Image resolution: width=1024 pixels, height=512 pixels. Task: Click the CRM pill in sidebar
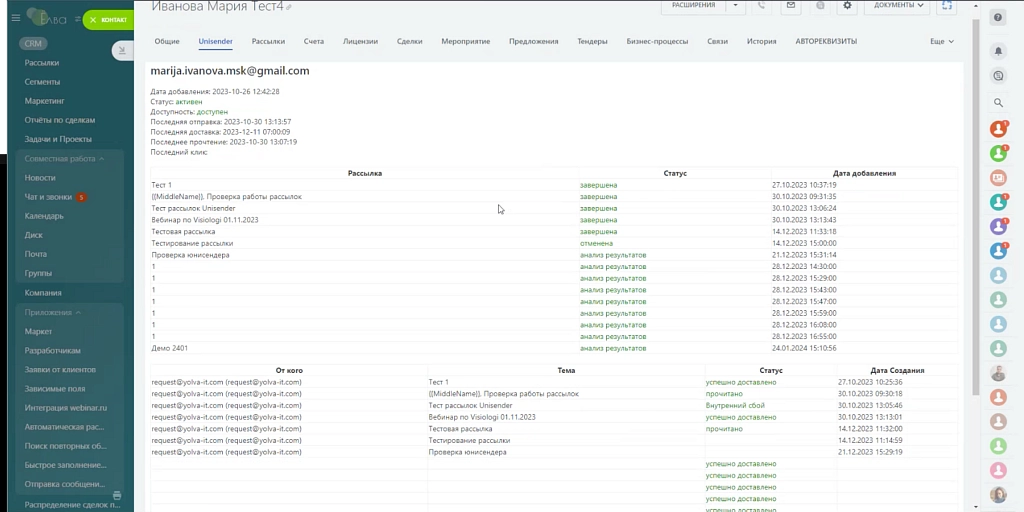[33, 44]
